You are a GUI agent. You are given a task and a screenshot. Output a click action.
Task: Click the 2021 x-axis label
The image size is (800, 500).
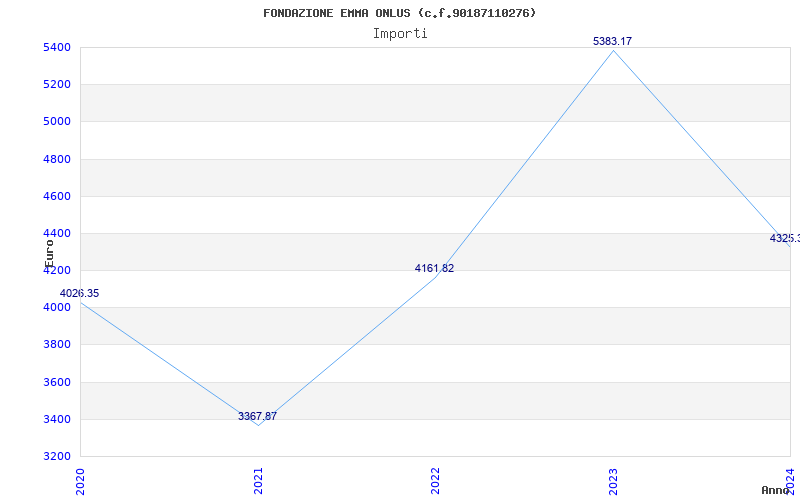[258, 481]
